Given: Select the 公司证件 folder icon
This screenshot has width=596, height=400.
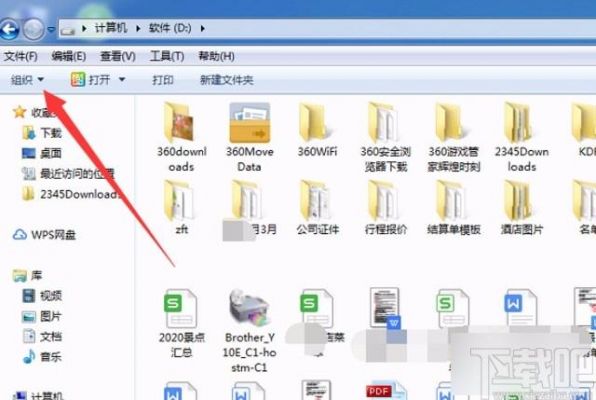Looking at the screenshot, I should click(317, 200).
